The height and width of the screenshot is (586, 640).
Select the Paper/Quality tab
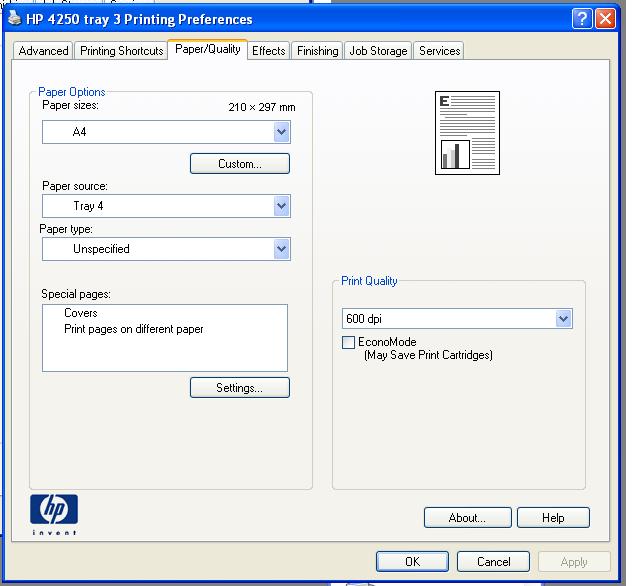point(208,49)
